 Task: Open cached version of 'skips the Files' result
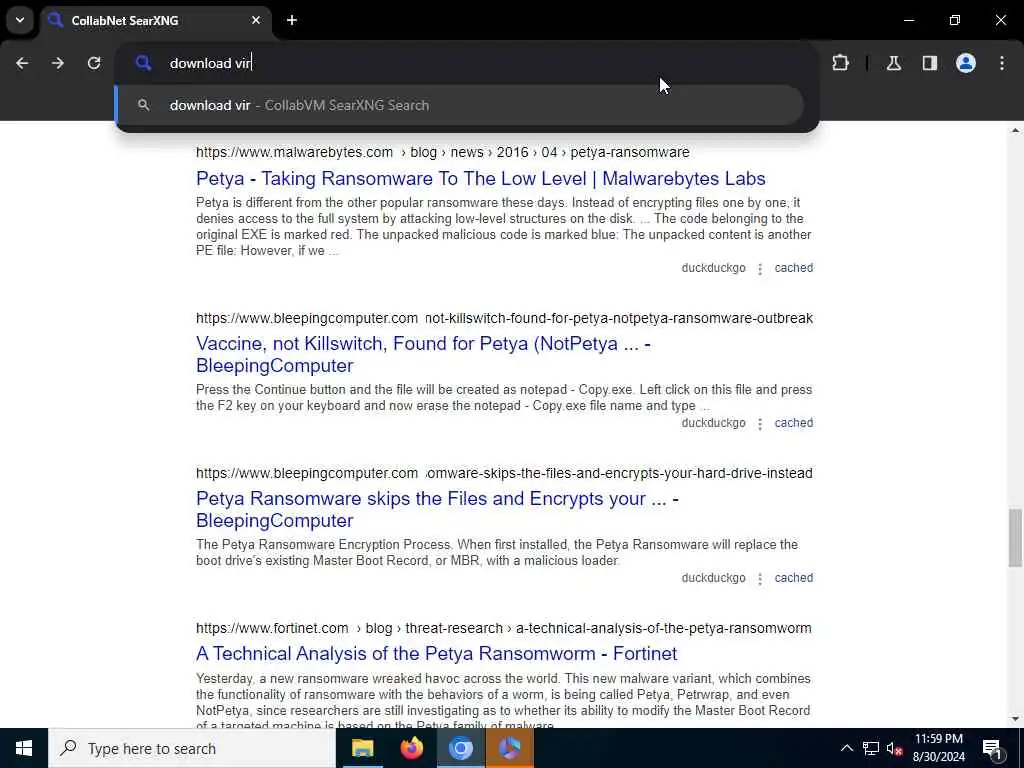(793, 578)
